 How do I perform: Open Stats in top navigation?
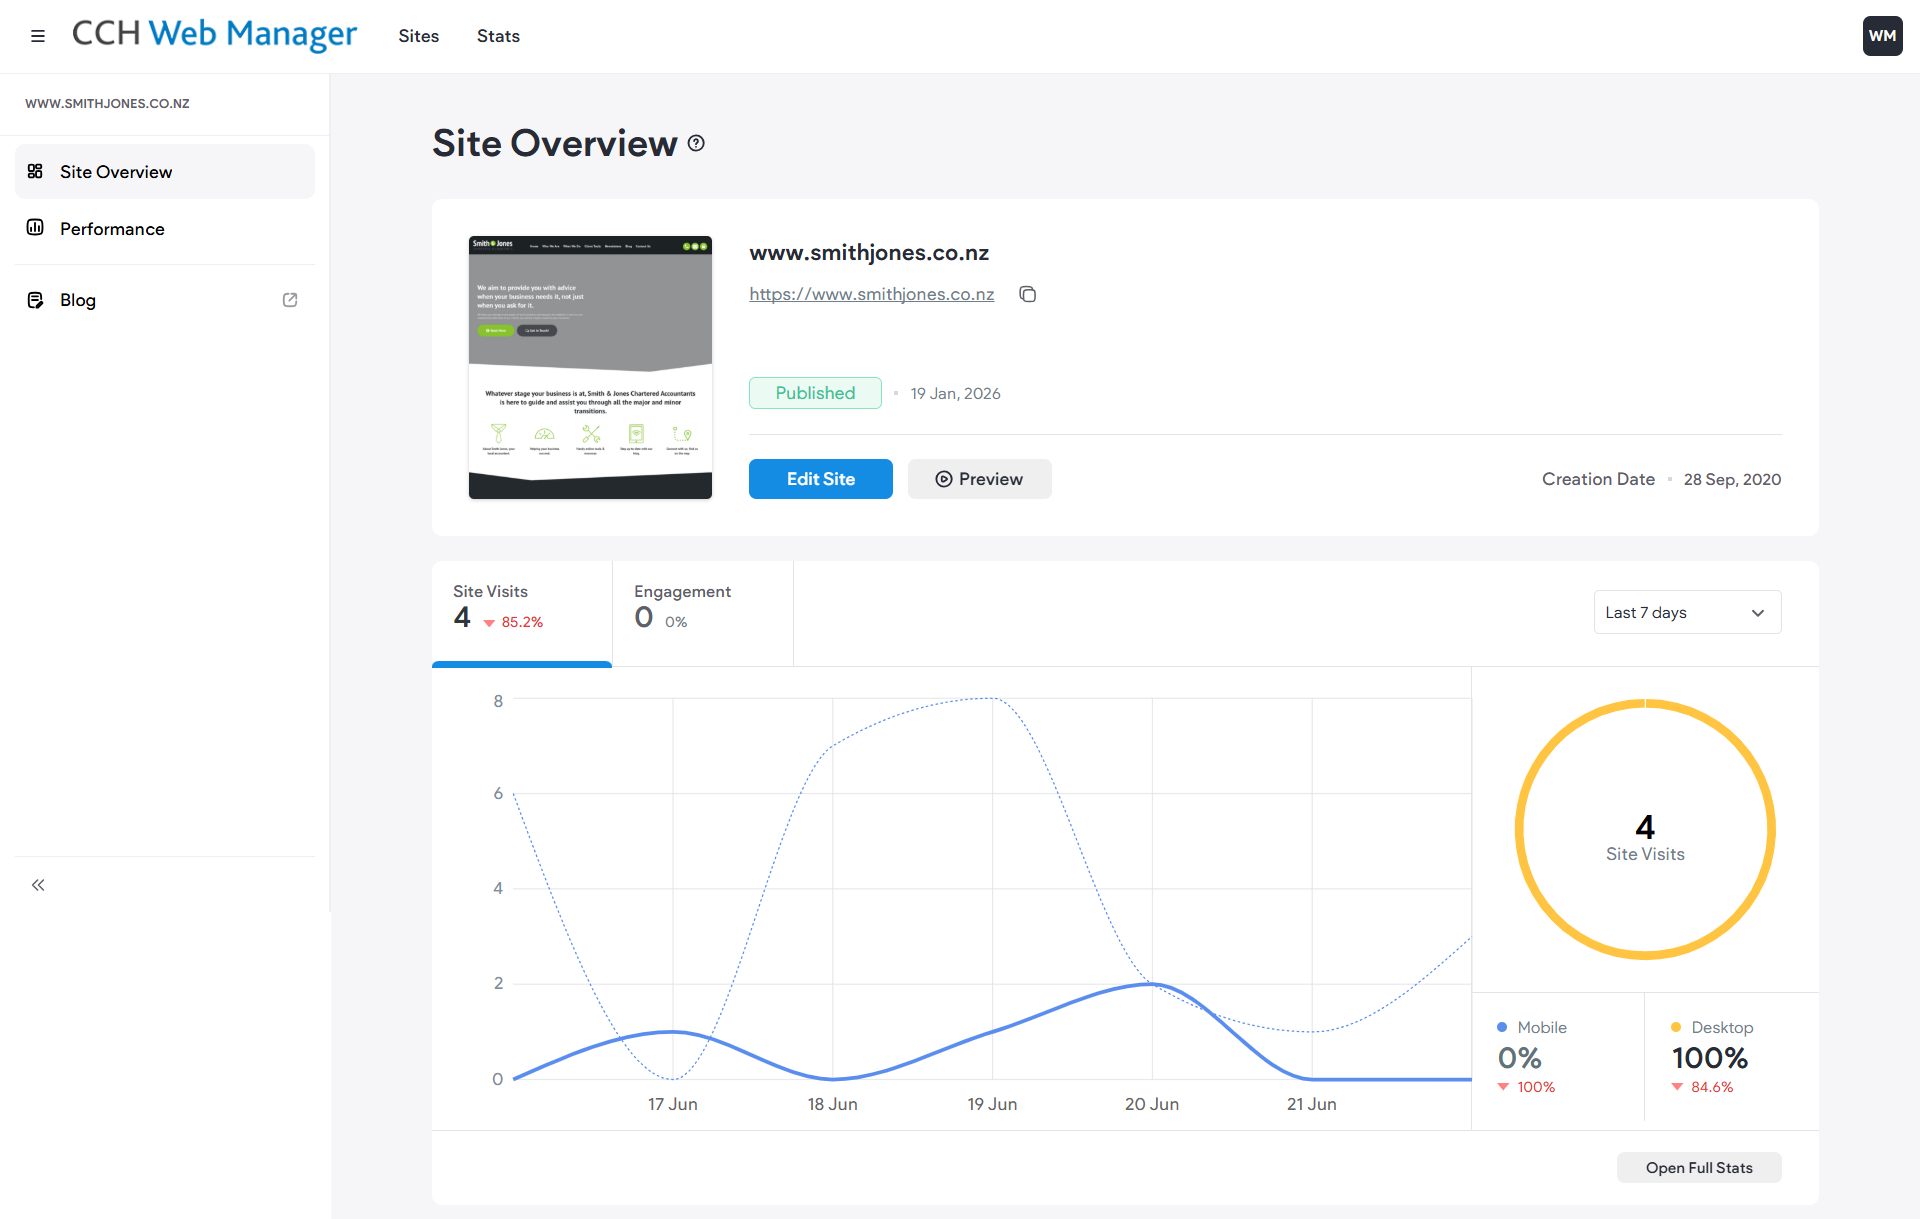498,36
